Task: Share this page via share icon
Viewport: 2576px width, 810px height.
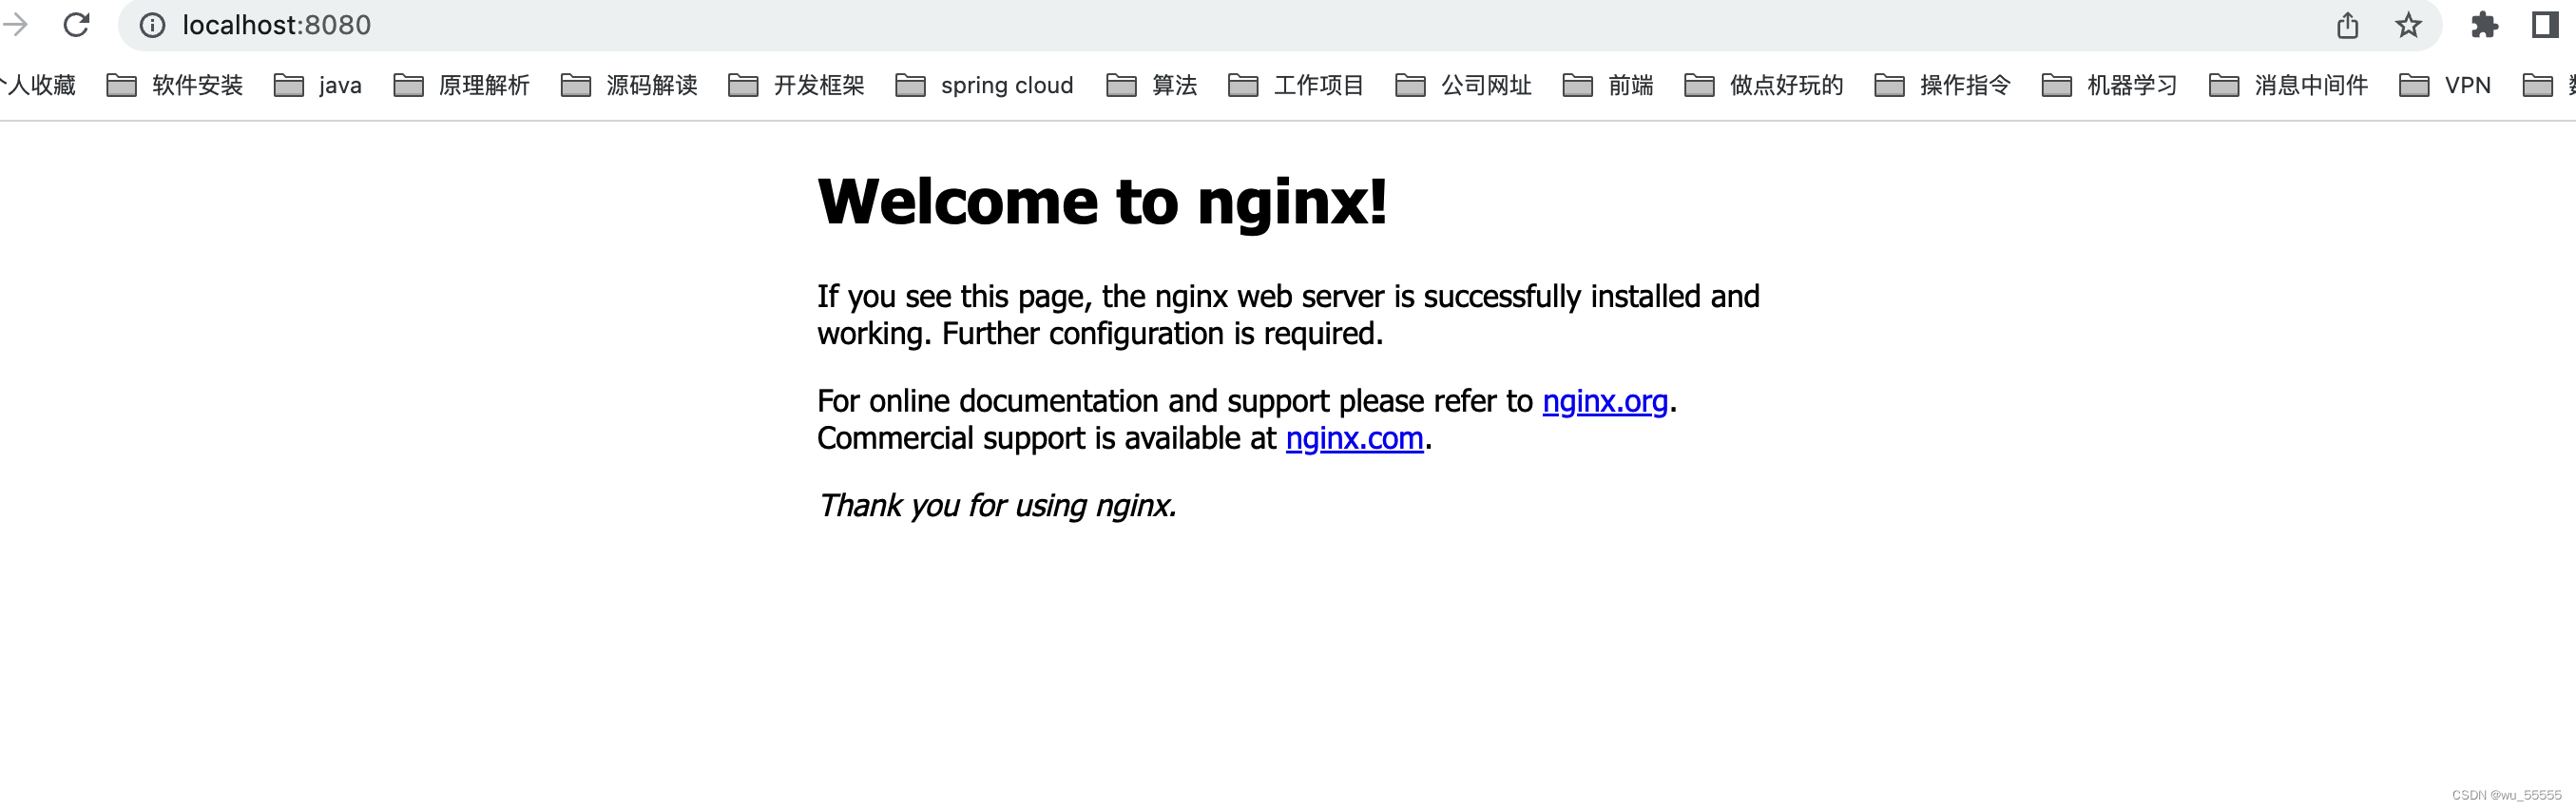Action: pos(2347,25)
